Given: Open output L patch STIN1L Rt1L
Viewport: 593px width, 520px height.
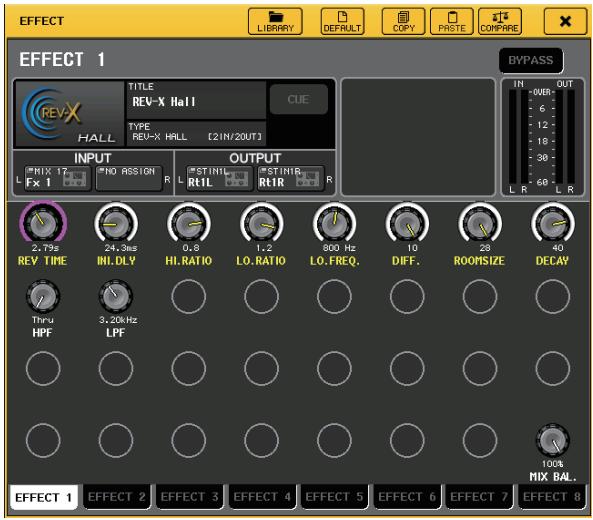Looking at the screenshot, I should [x=219, y=178].
